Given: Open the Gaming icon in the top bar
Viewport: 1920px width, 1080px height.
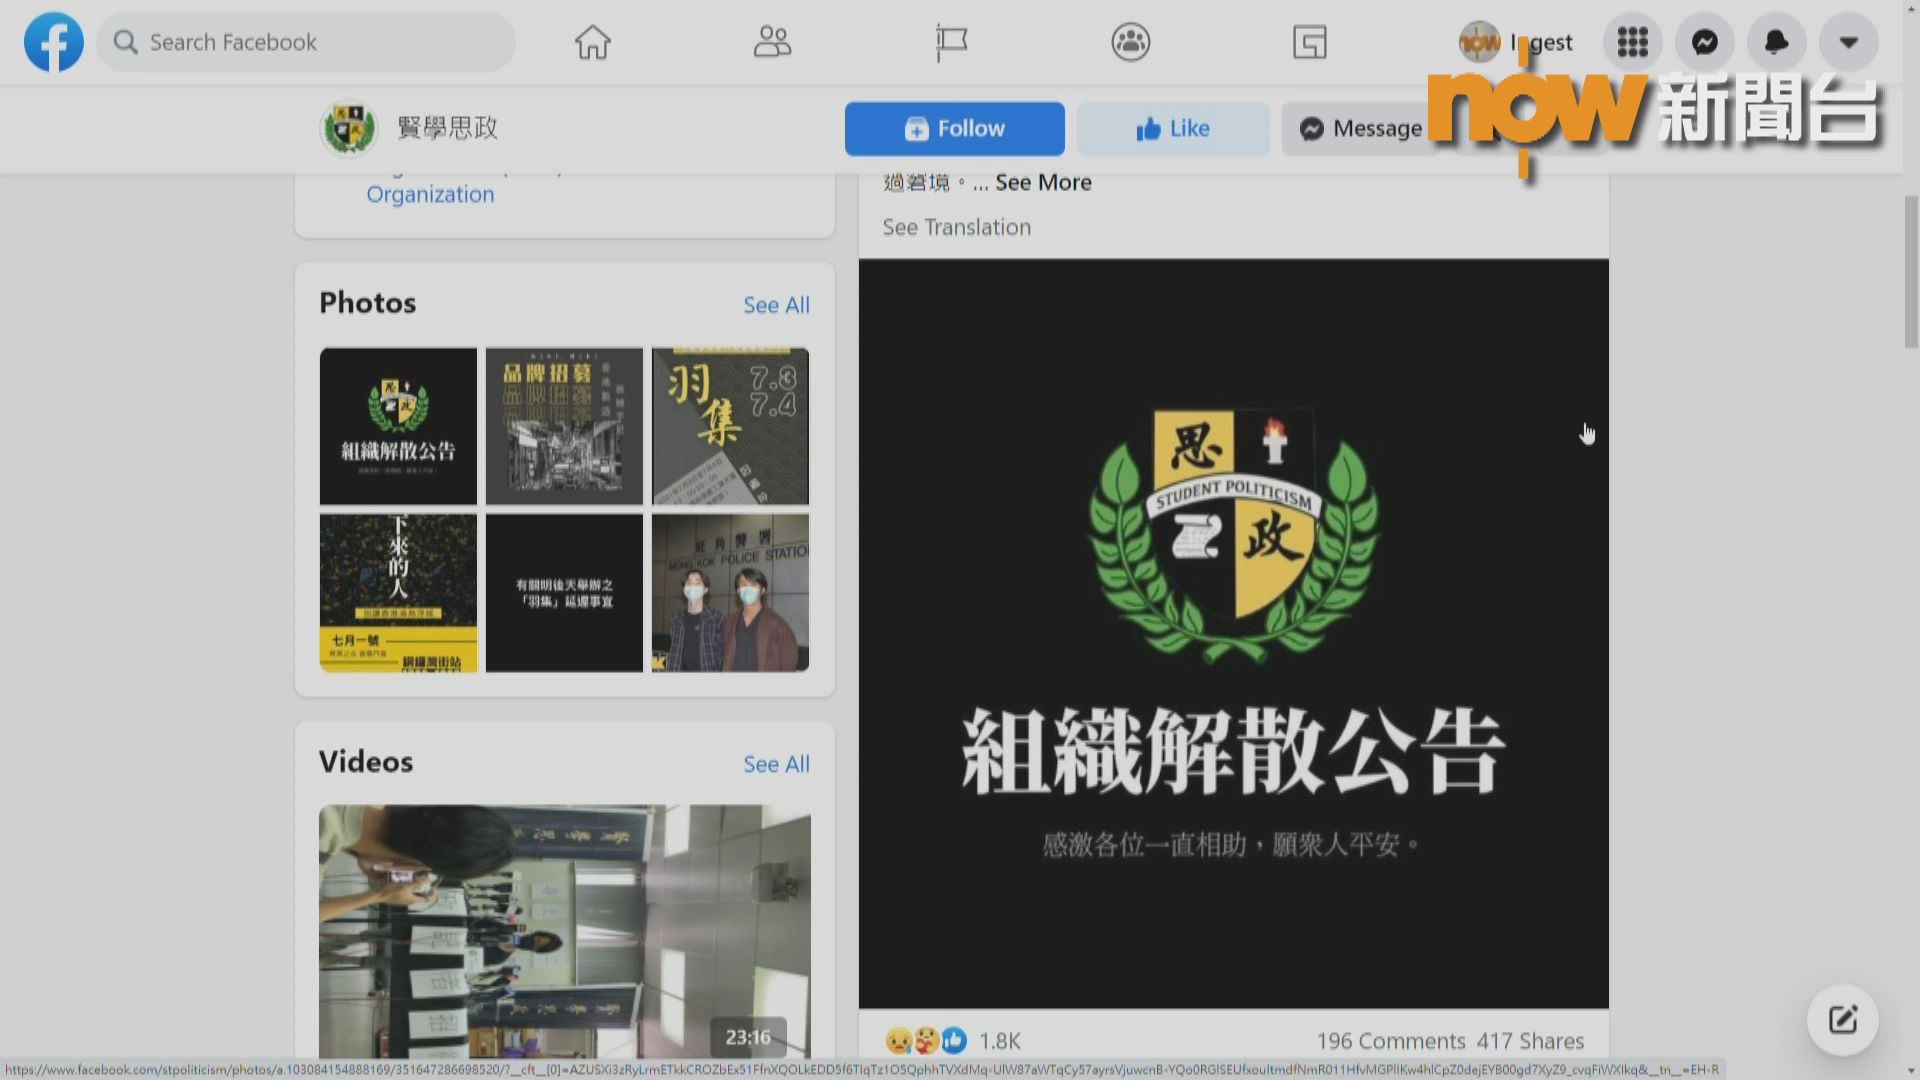Looking at the screenshot, I should tap(1309, 42).
